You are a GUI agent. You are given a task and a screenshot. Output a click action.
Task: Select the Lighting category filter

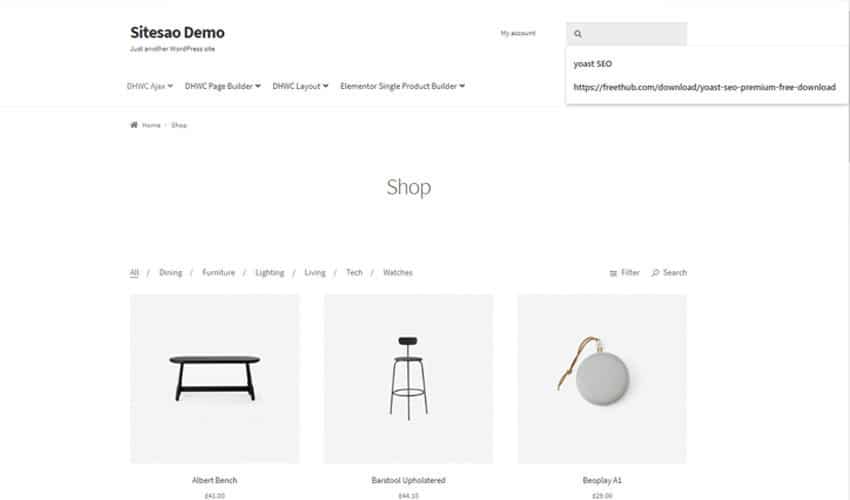(x=270, y=272)
